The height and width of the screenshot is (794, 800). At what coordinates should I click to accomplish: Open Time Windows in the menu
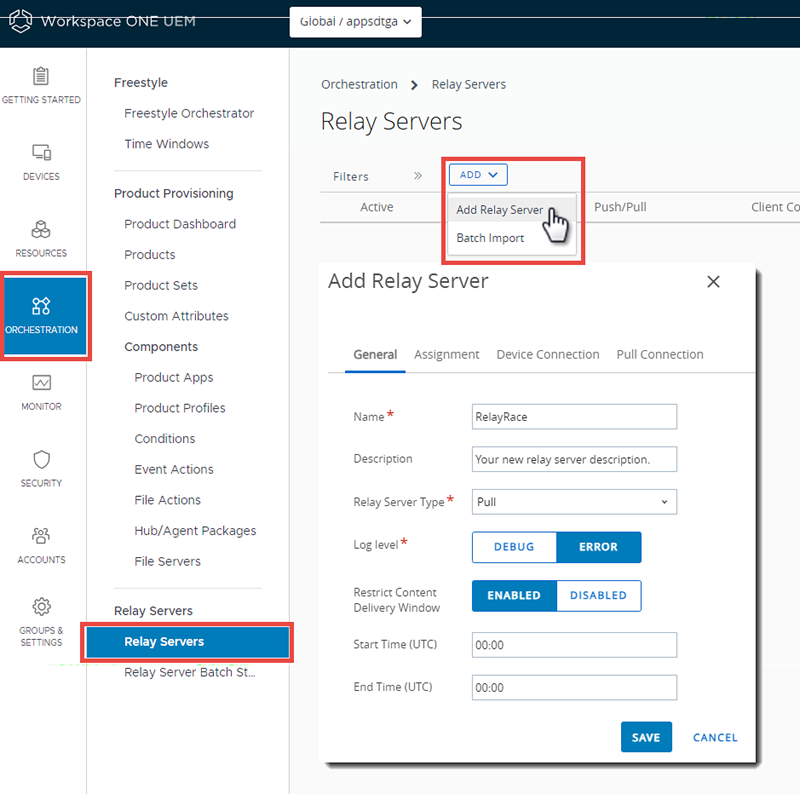(x=167, y=144)
